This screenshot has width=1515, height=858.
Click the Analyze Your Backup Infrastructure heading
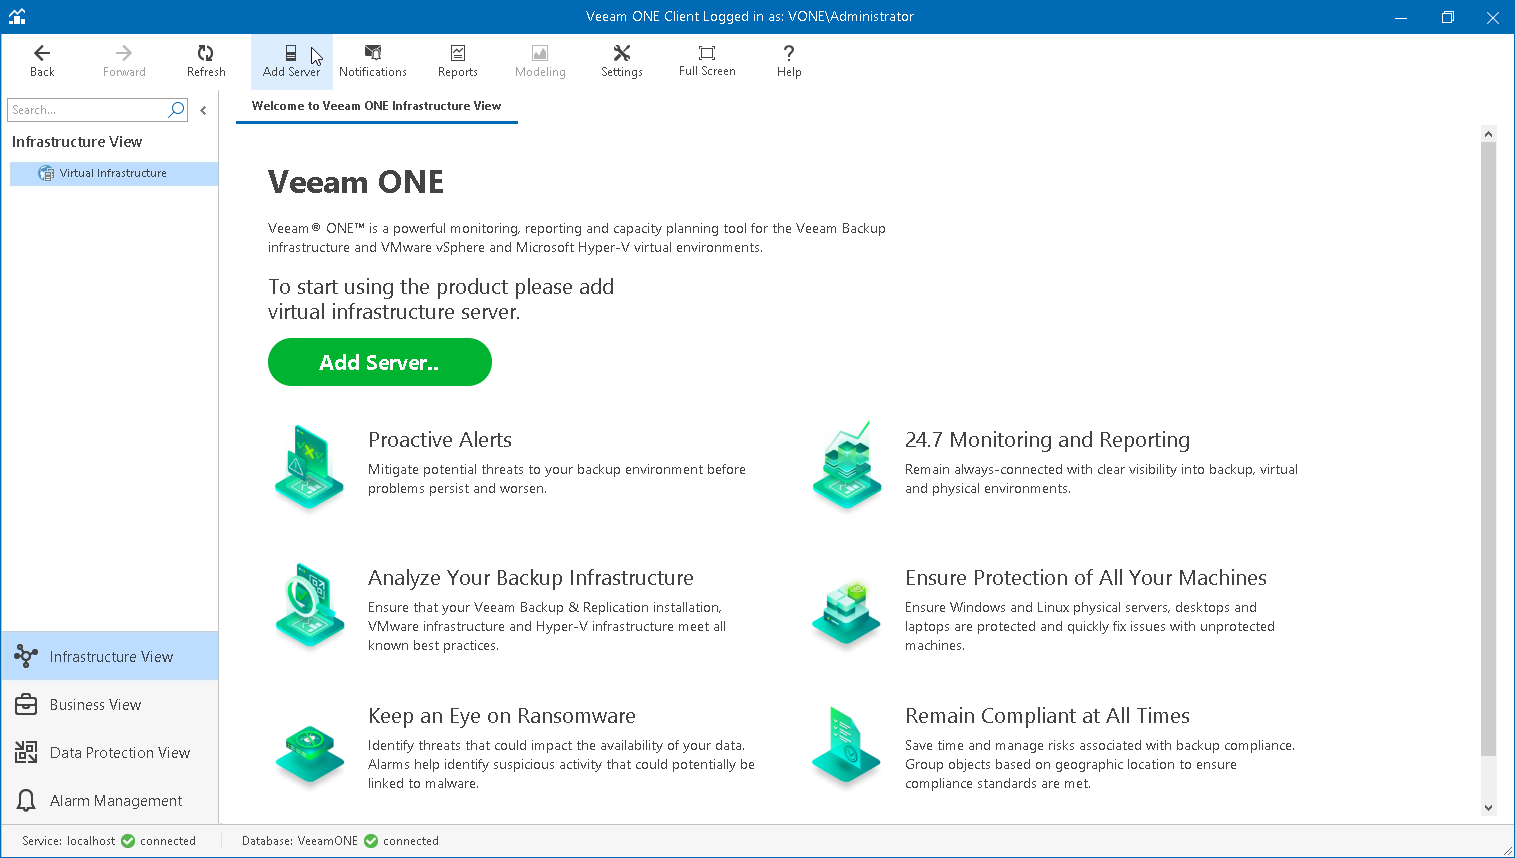pos(531,578)
